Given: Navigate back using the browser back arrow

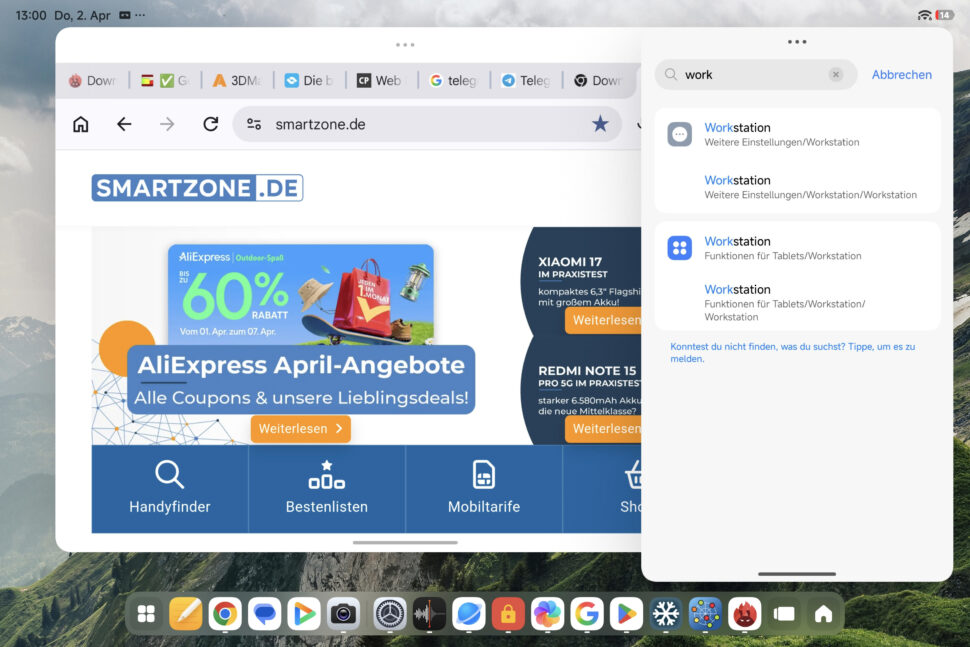Looking at the screenshot, I should [x=123, y=124].
